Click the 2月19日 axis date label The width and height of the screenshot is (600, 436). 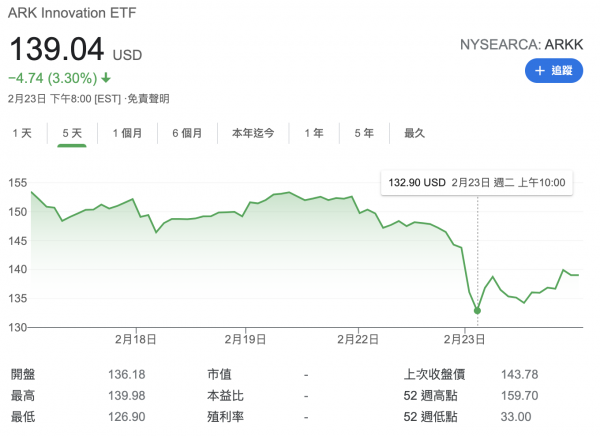click(245, 339)
